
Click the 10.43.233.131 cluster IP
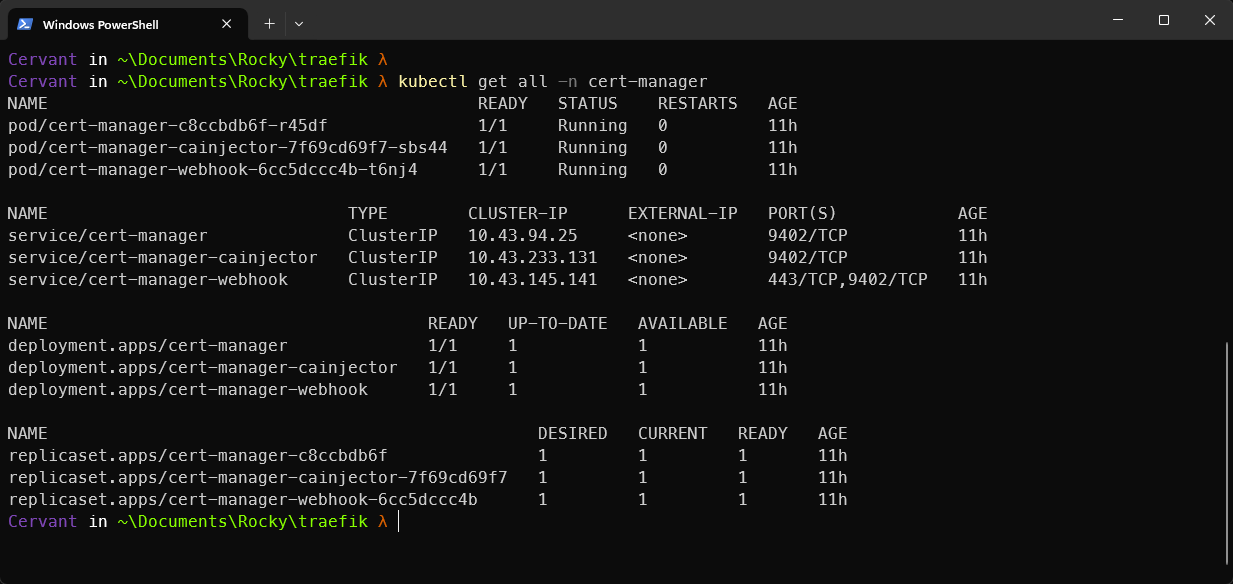click(532, 258)
